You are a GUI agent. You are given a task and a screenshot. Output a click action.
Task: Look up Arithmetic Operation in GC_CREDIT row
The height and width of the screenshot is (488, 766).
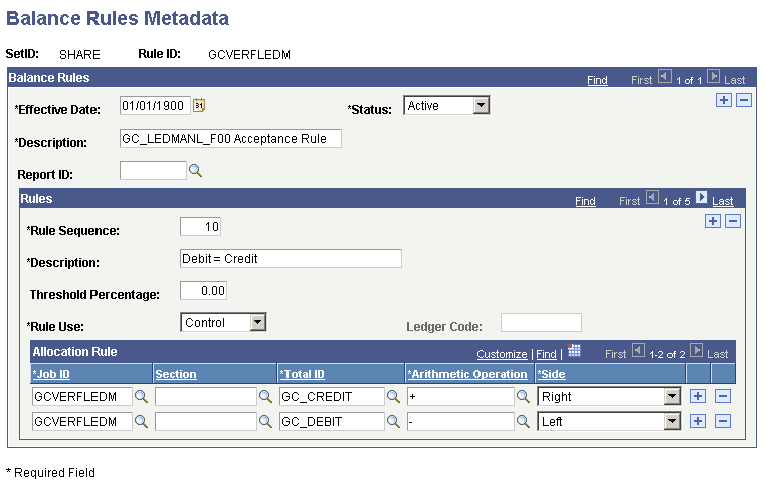[523, 396]
